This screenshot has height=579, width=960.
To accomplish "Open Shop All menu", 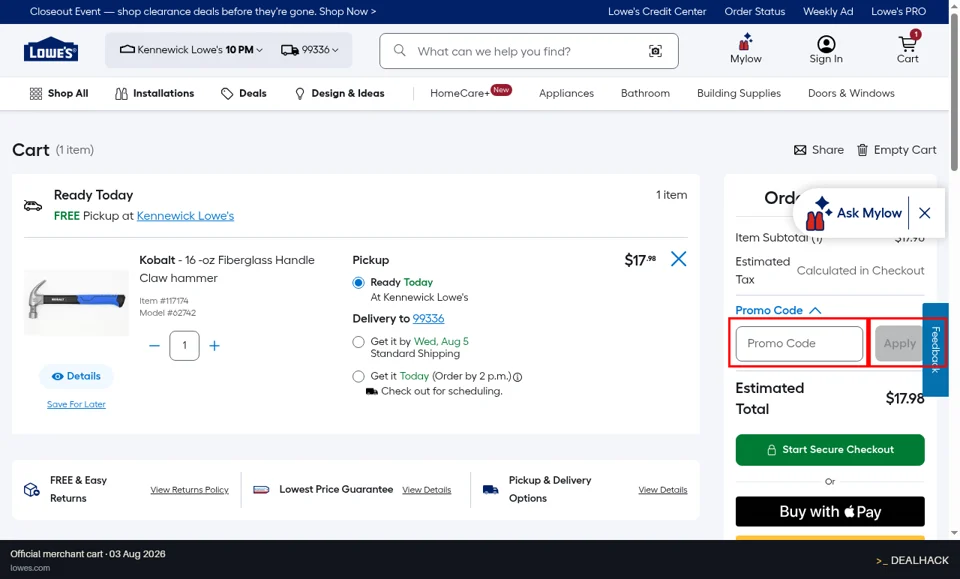I will [x=59, y=94].
